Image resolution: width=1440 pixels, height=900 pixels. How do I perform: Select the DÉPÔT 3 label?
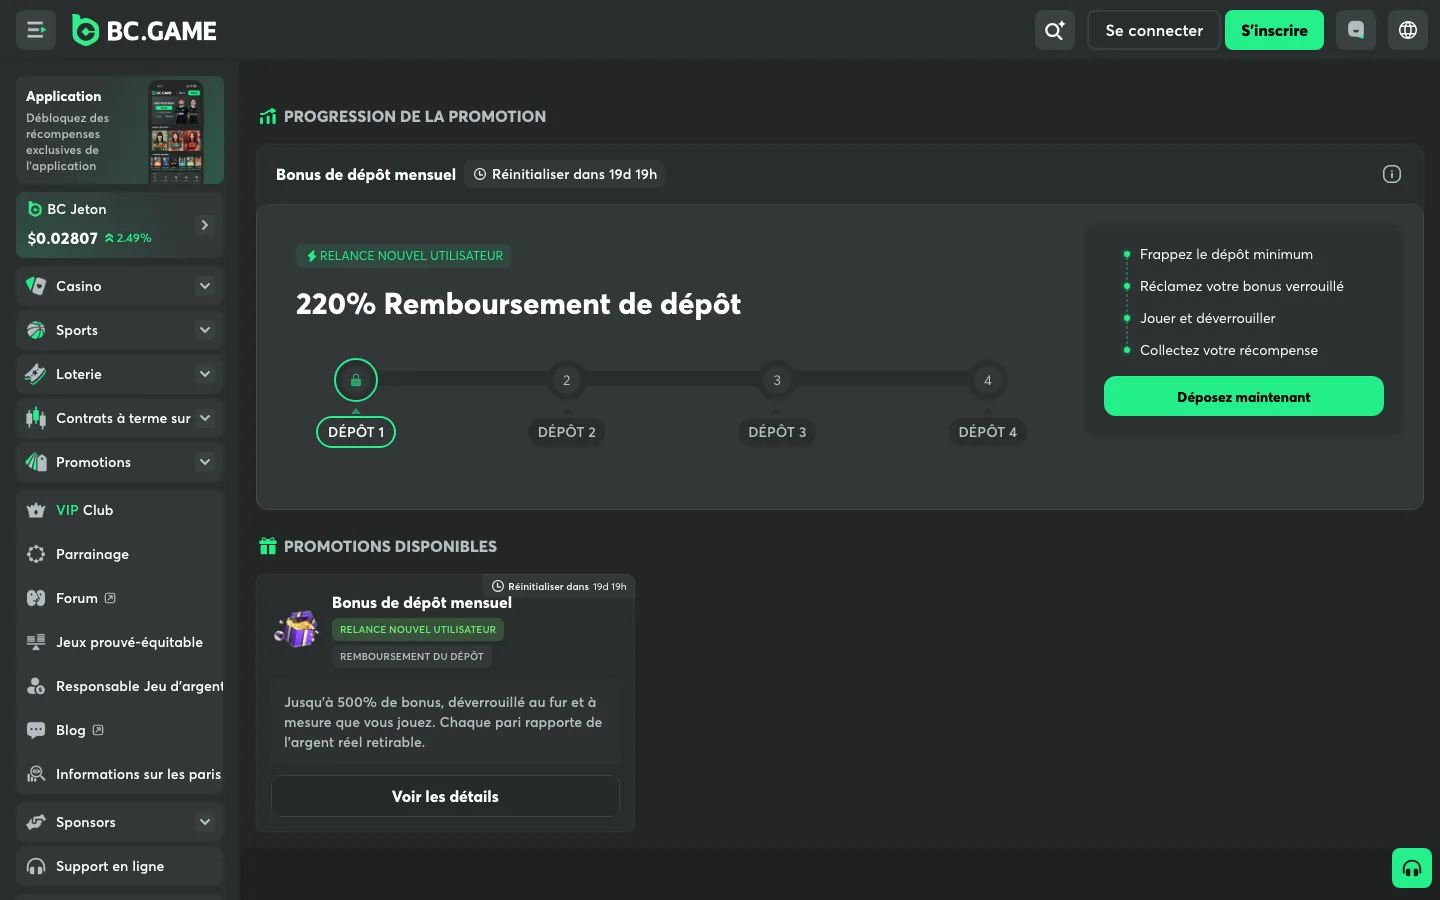coord(777,432)
